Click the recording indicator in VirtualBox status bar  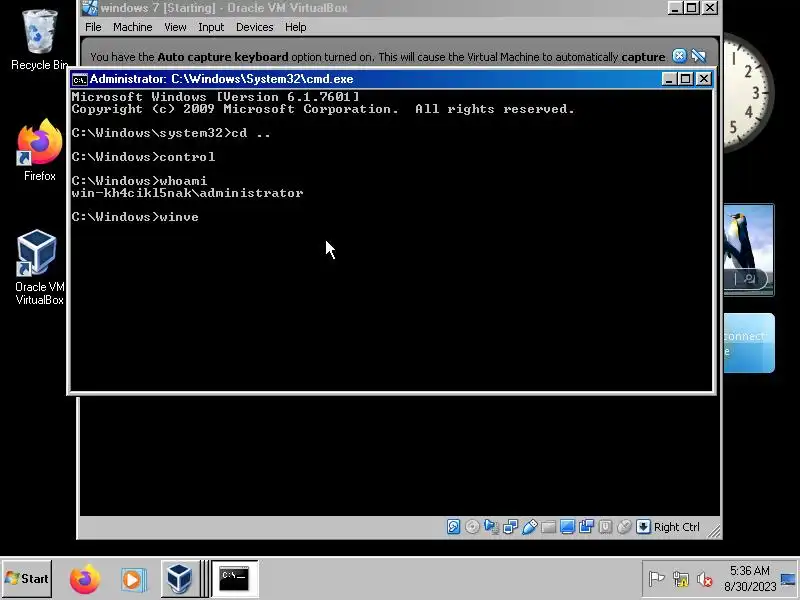pos(586,527)
